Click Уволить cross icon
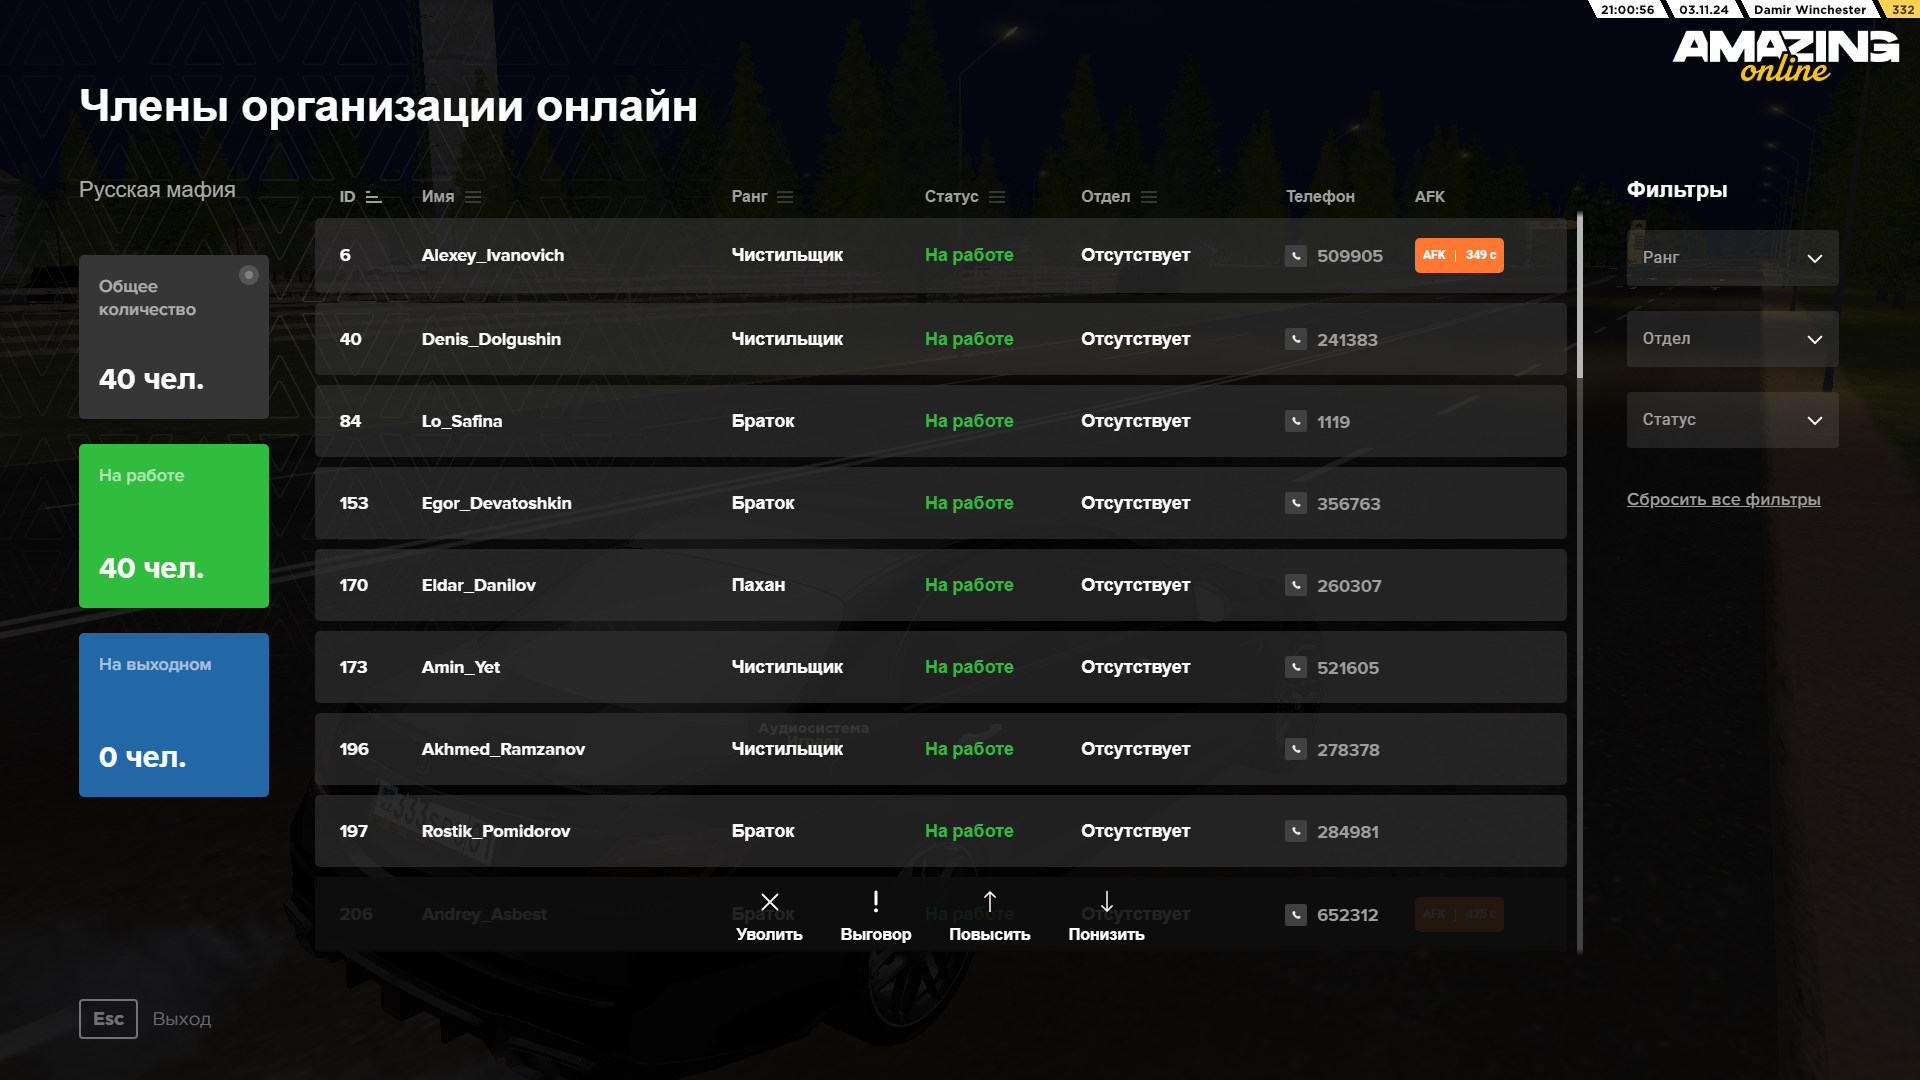1920x1080 pixels. [x=769, y=902]
